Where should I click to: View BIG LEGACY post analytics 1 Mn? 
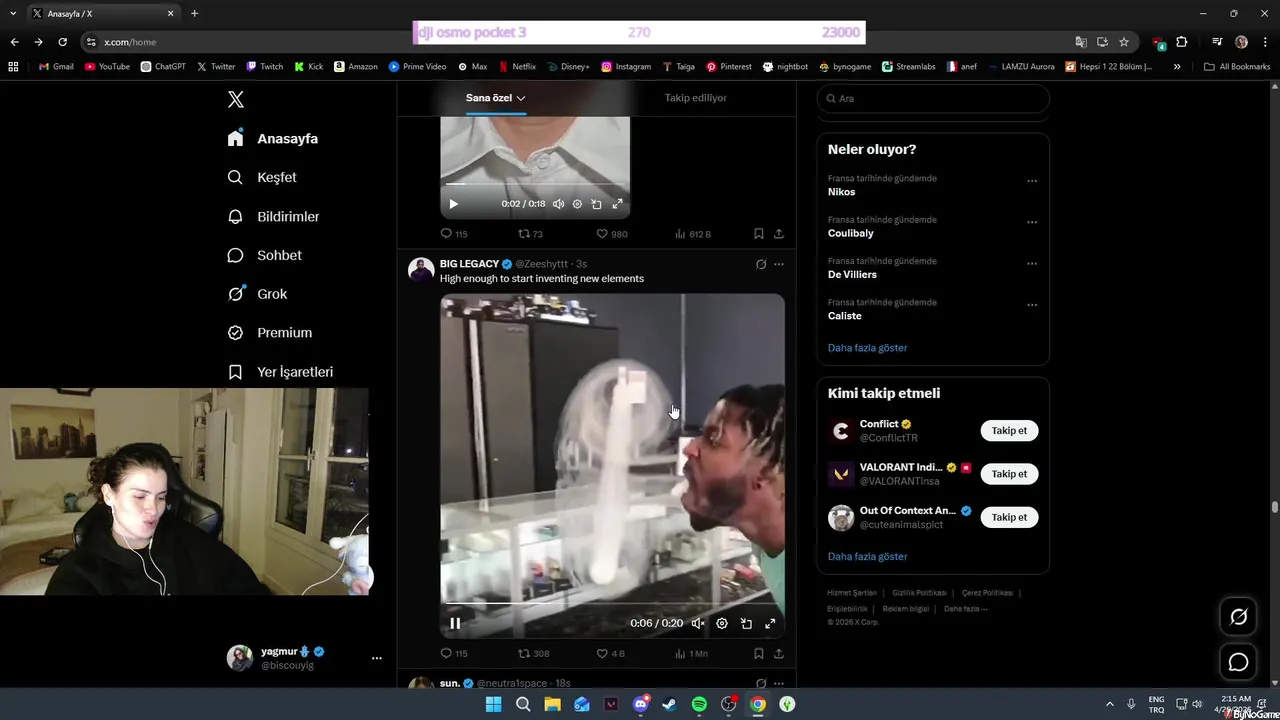691,653
